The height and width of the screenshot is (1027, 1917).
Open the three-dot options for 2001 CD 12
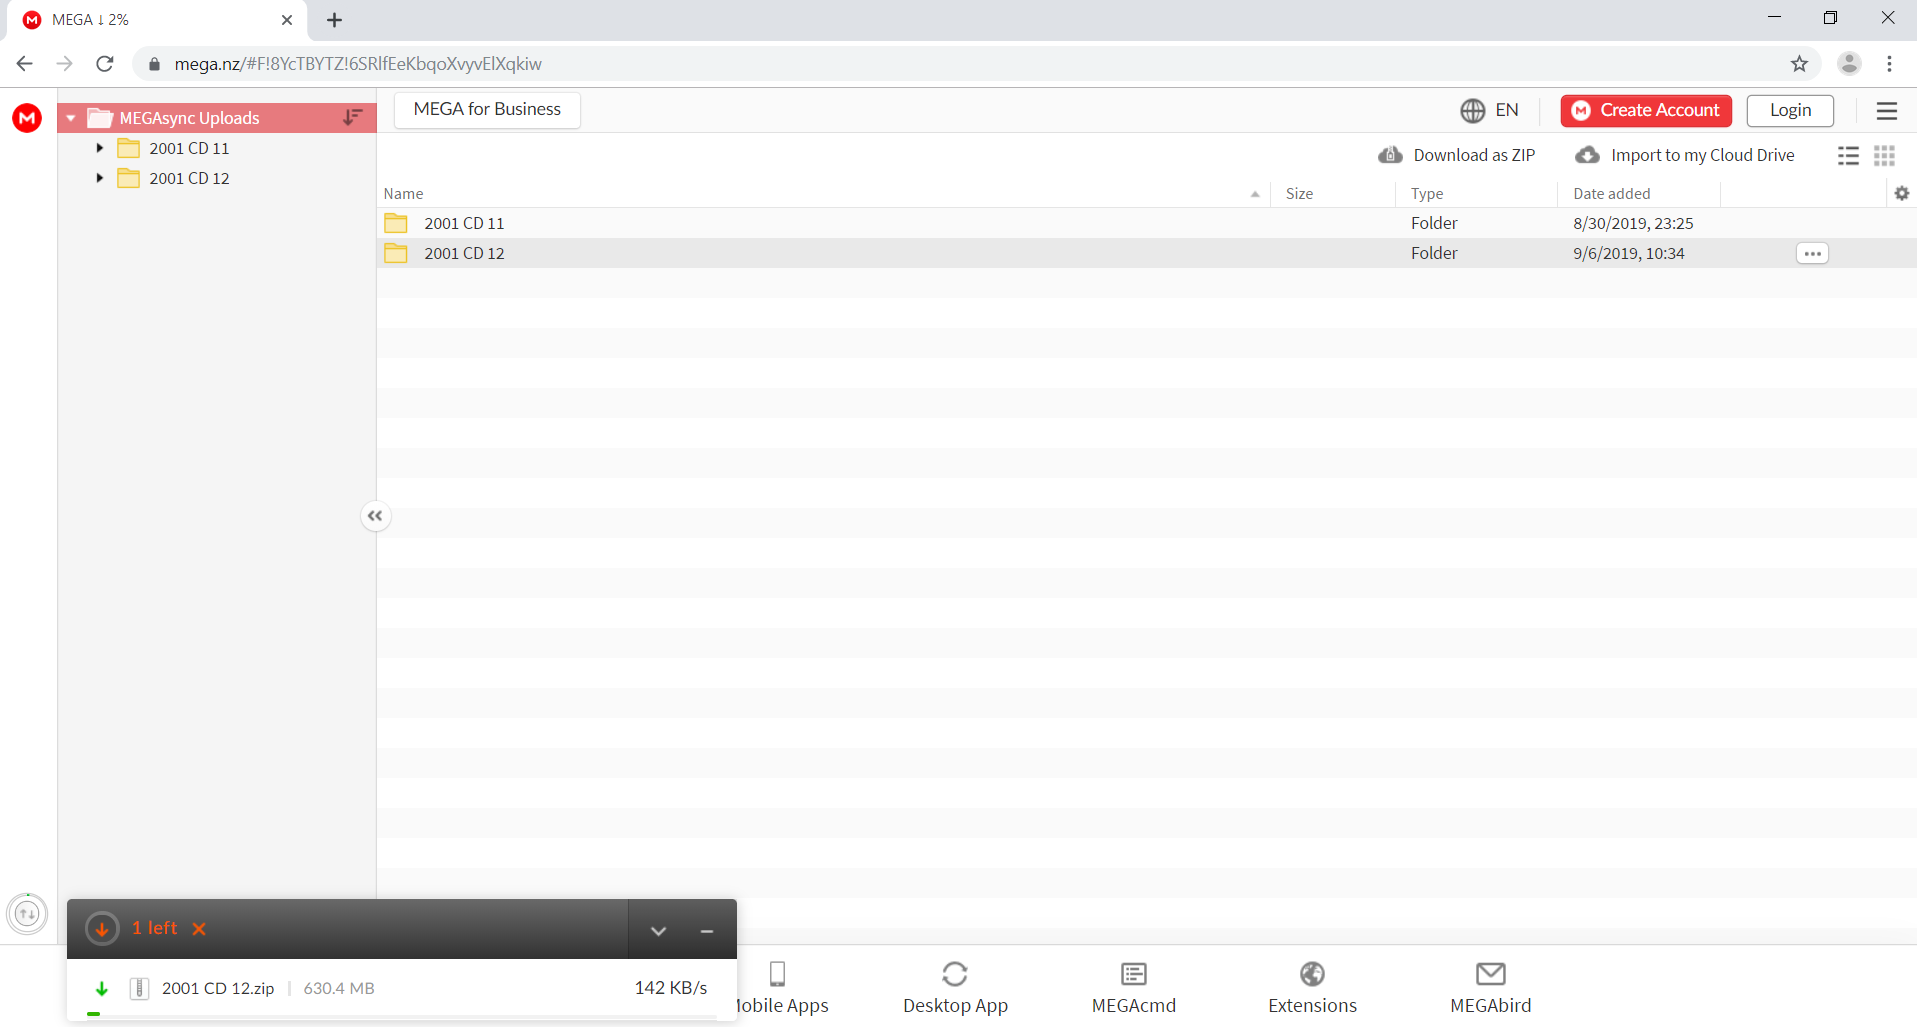1811,253
